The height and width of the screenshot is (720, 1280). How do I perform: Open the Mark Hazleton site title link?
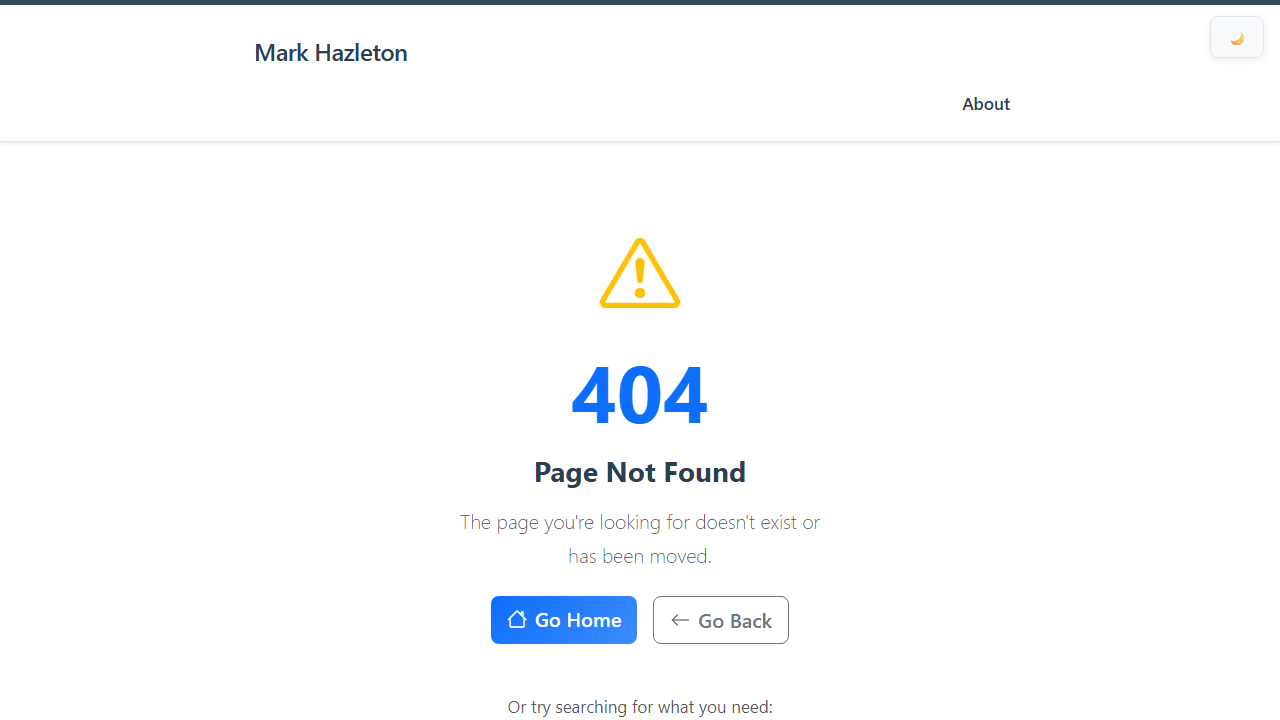[331, 53]
